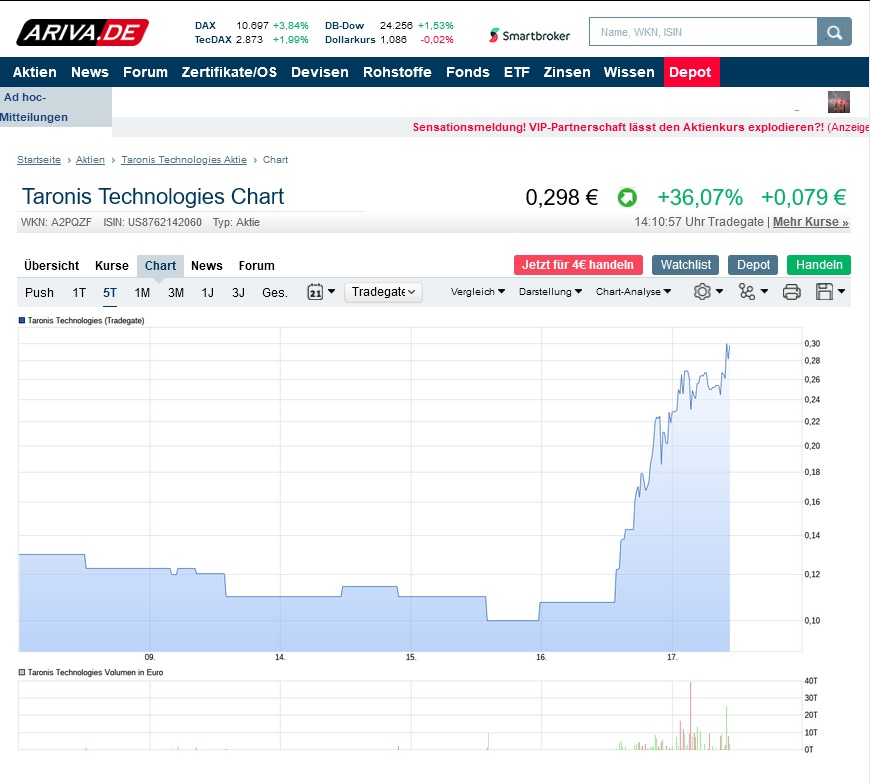
Task: Click the ARIVA.DE logo
Action: pos(82,32)
